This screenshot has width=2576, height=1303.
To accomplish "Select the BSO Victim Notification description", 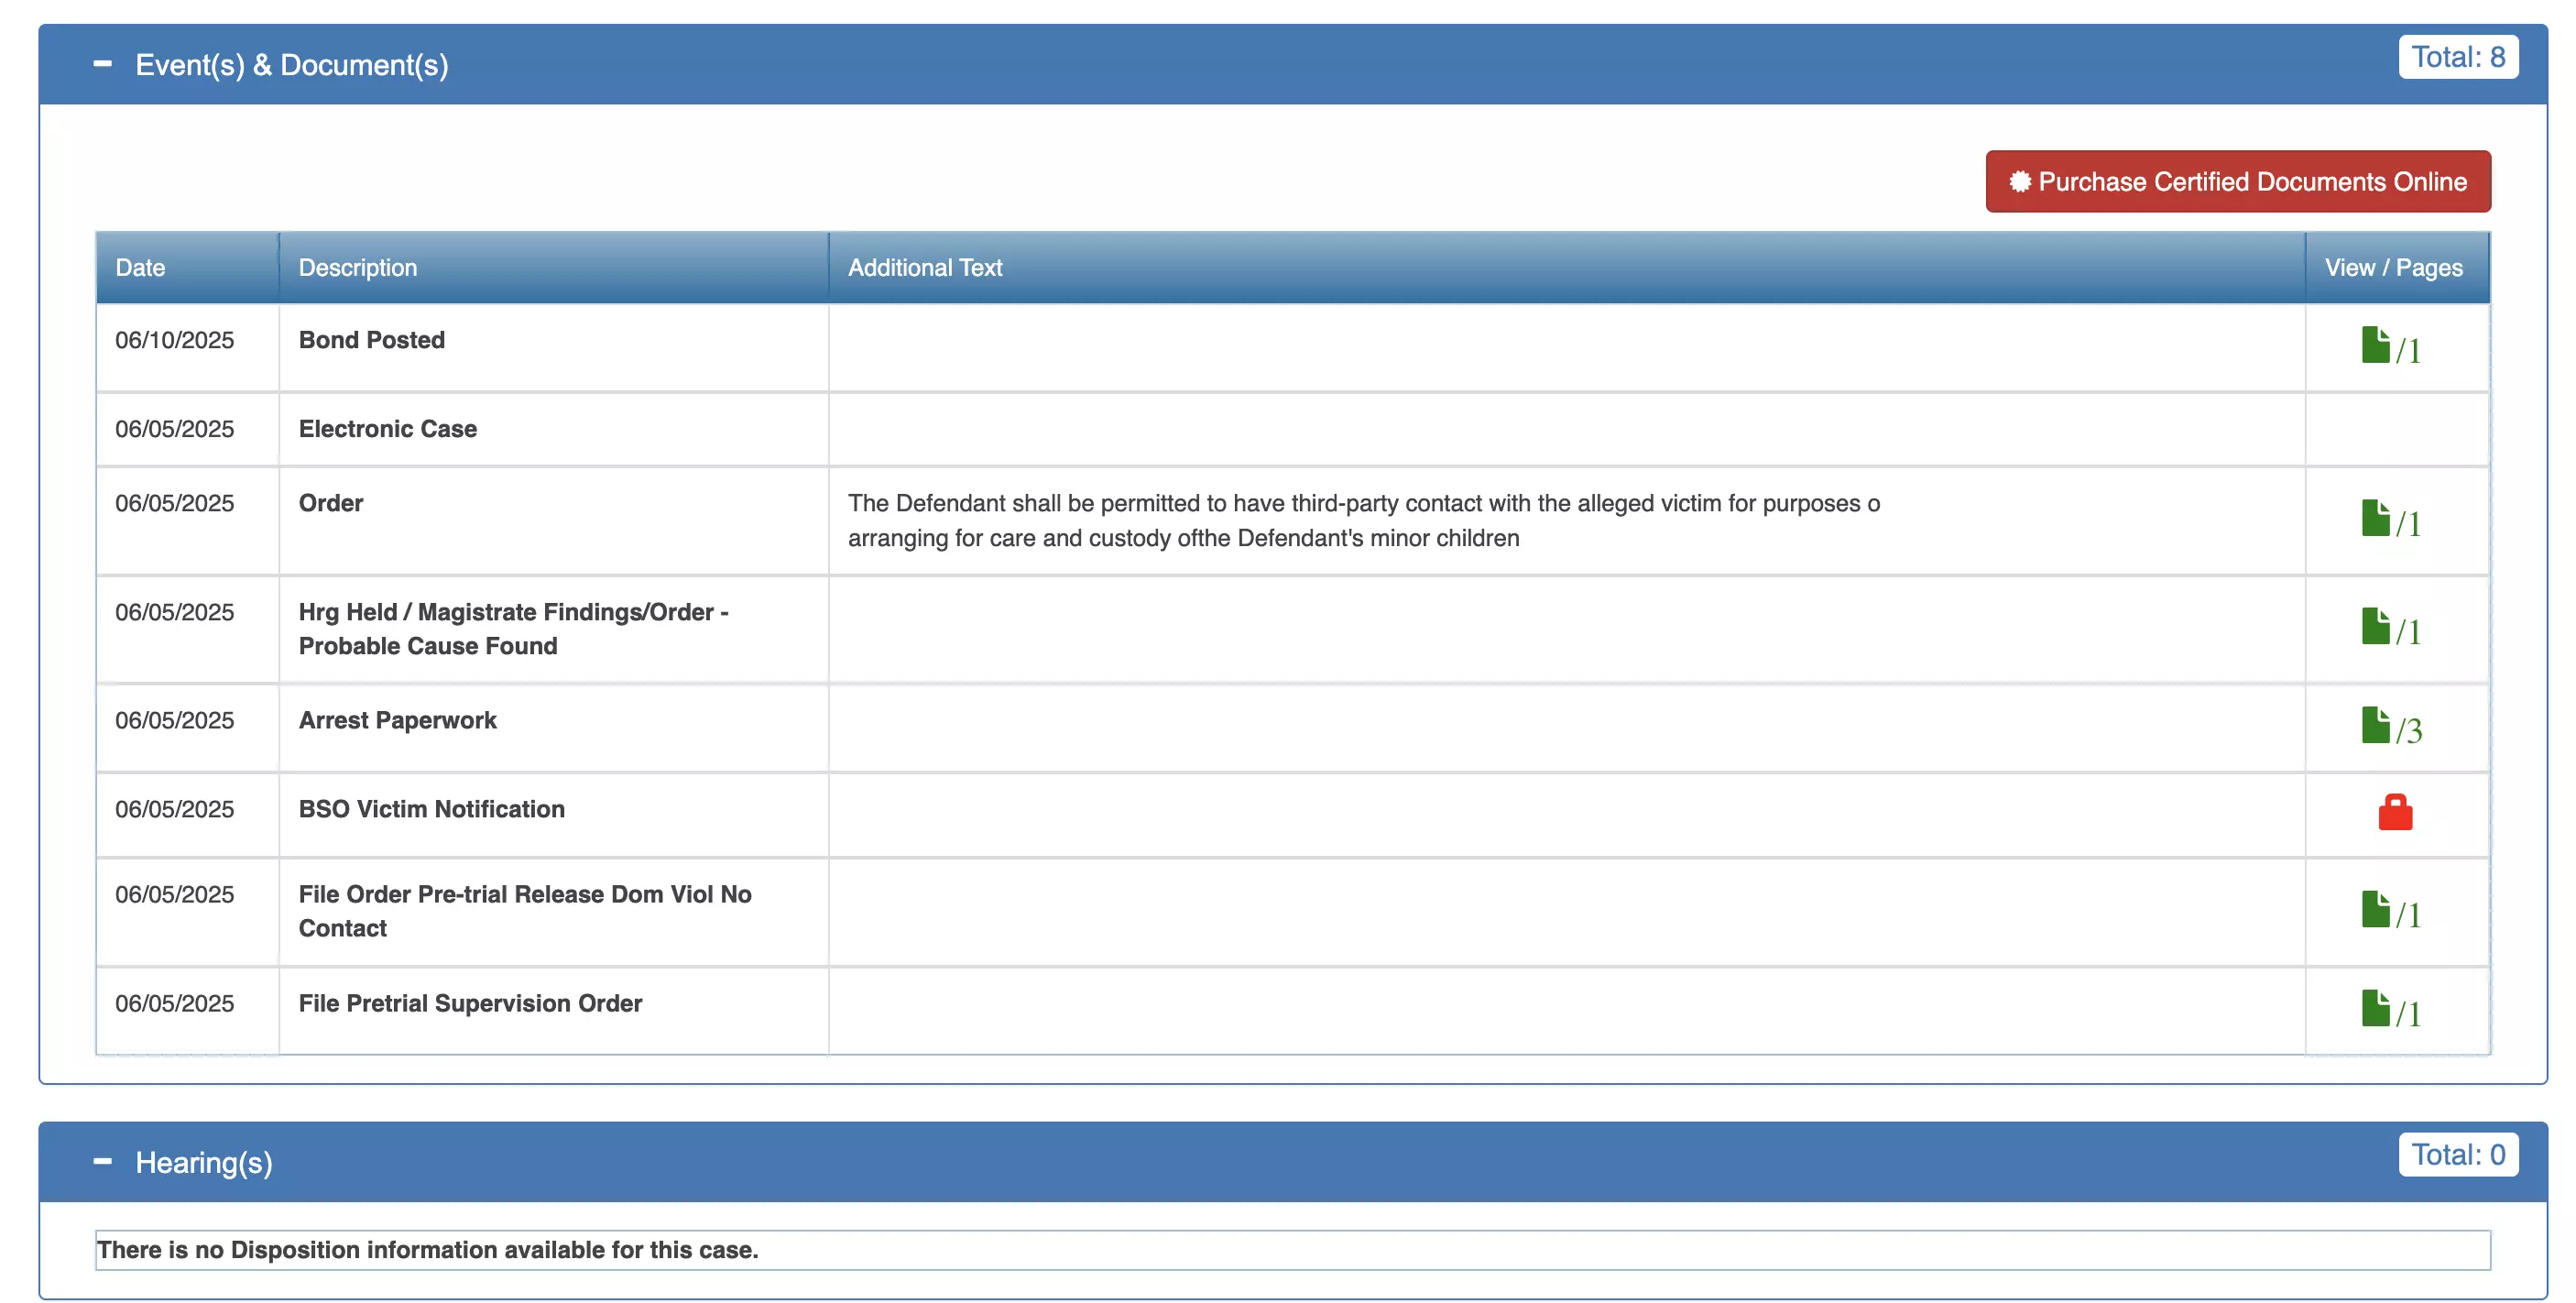I will 431,809.
